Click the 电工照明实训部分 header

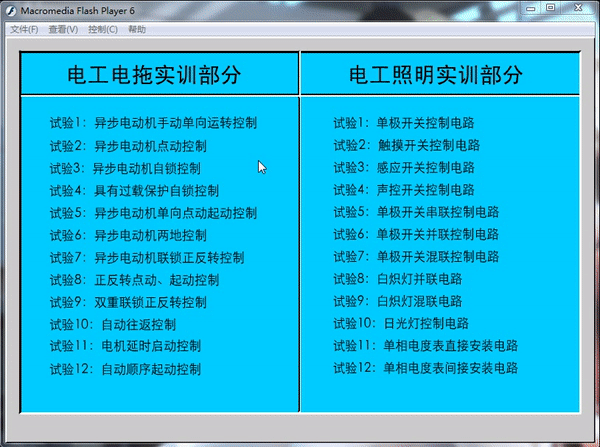(436, 75)
